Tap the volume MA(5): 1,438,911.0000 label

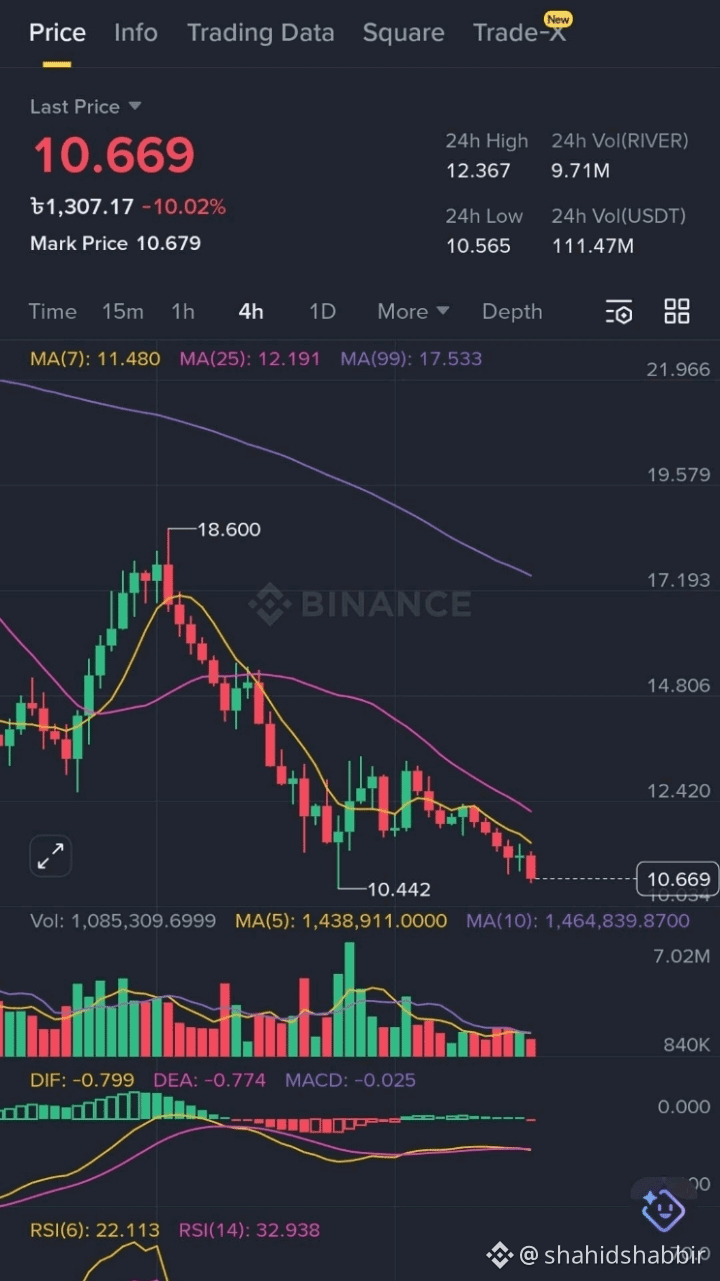coord(341,920)
